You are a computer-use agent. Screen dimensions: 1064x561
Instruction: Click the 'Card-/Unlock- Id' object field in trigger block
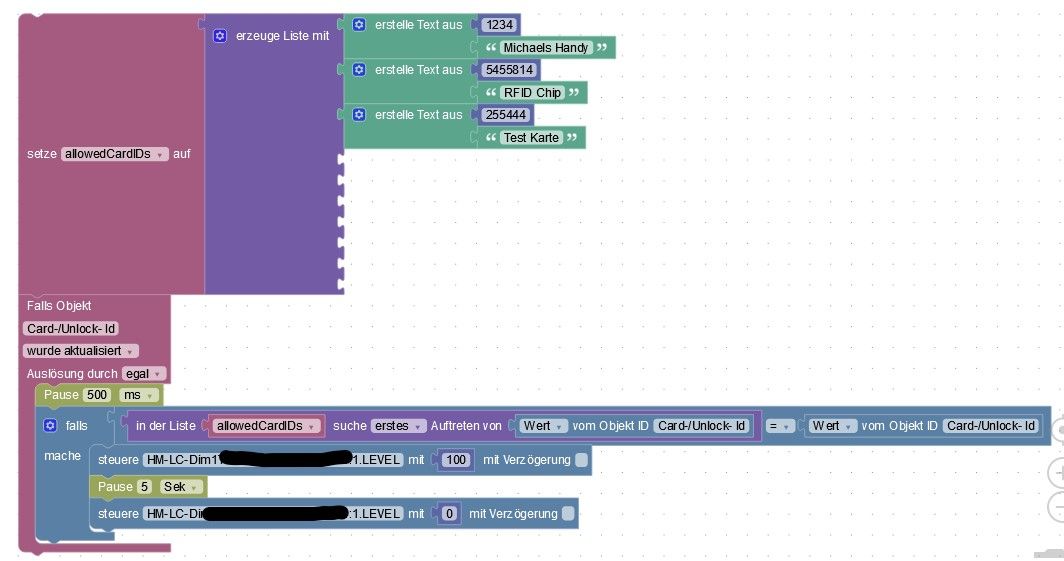click(x=71, y=328)
